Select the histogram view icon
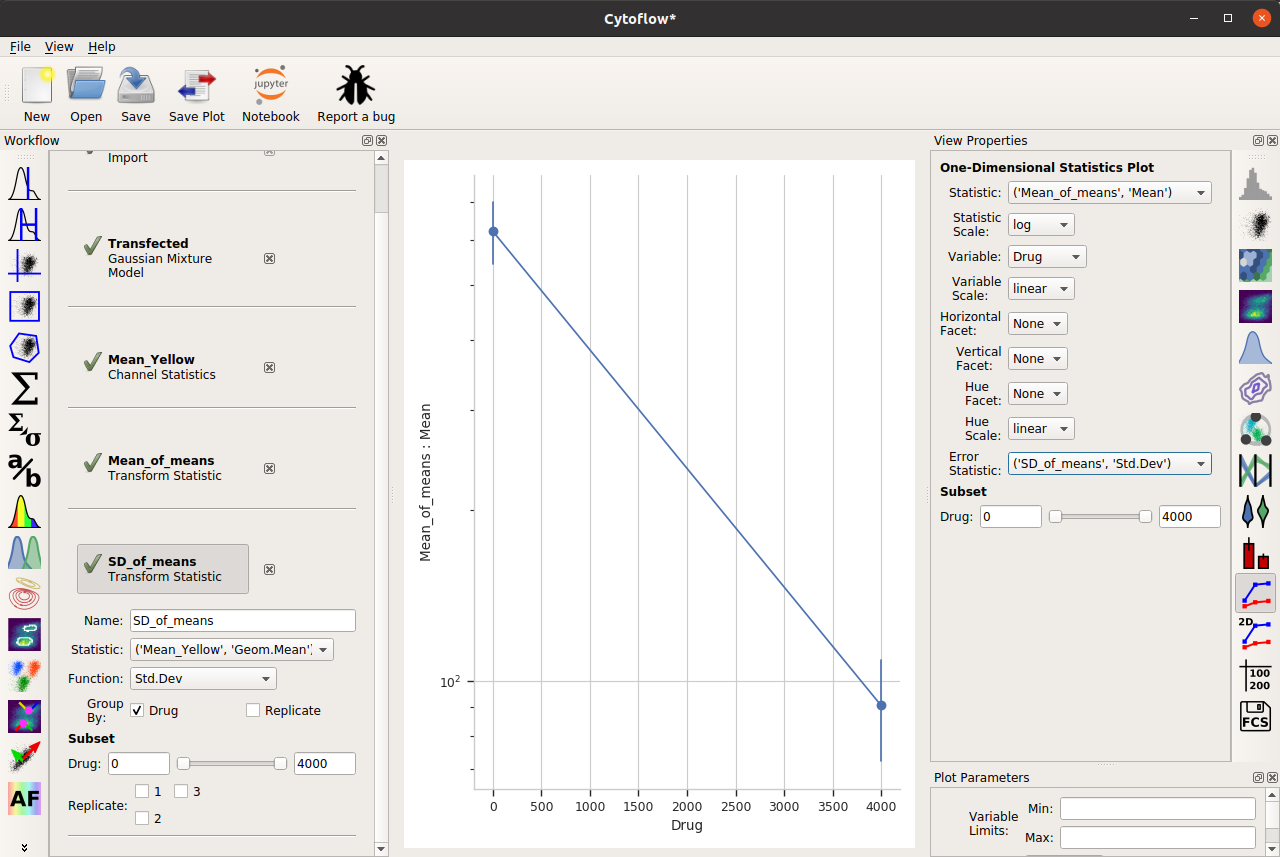Image resolution: width=1280 pixels, height=857 pixels. 1255,184
